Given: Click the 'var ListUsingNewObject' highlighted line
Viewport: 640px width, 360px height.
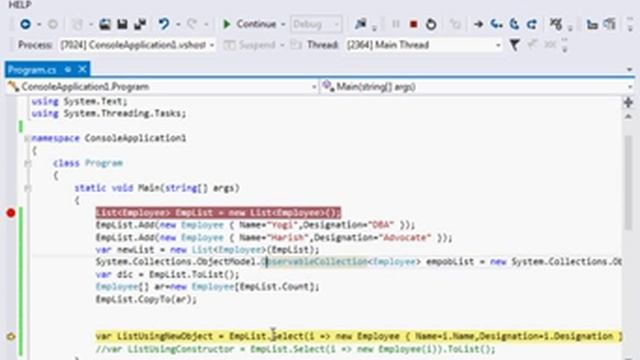Looking at the screenshot, I should [x=358, y=336].
